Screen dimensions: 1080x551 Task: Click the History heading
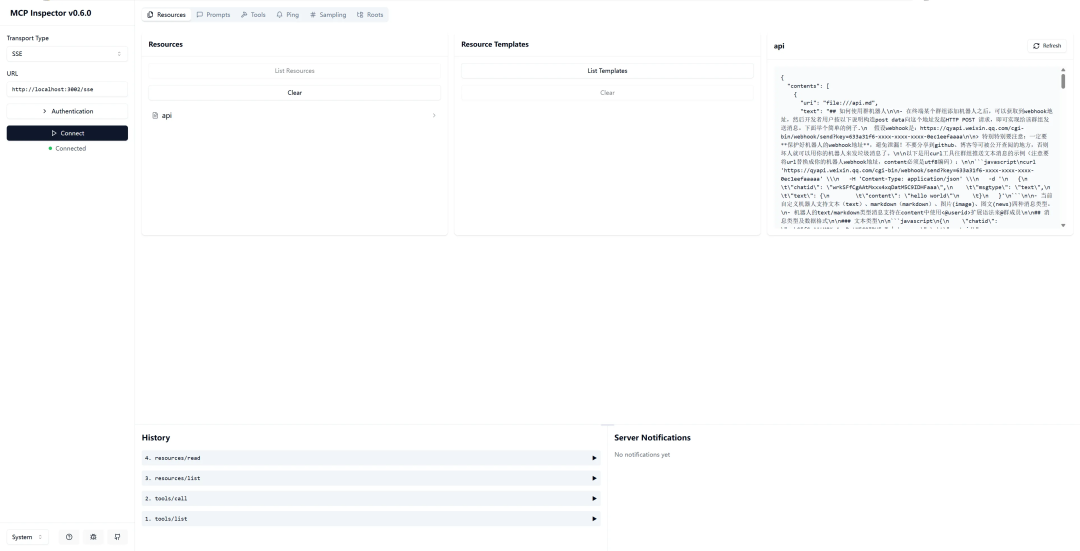click(x=156, y=438)
